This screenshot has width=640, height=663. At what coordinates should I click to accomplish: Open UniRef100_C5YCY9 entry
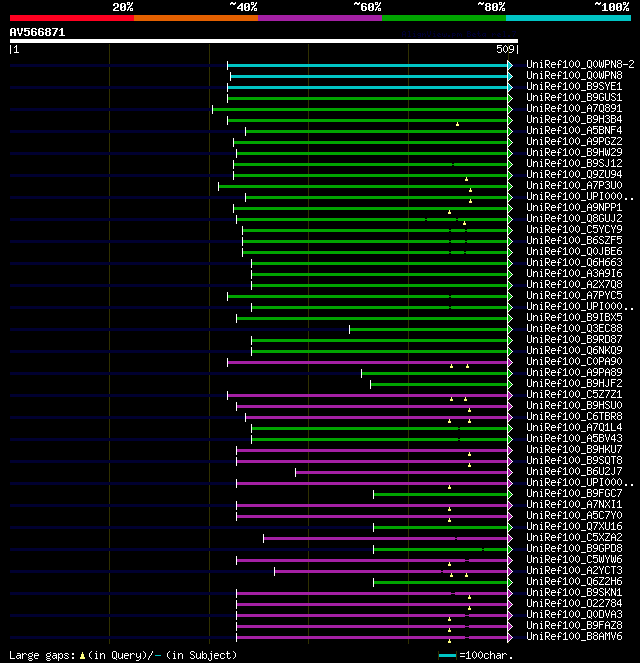coord(574,229)
